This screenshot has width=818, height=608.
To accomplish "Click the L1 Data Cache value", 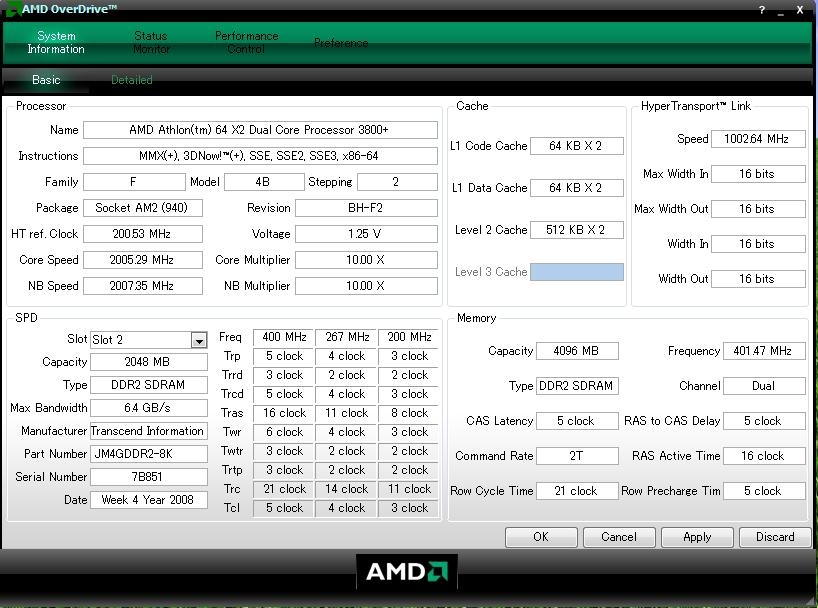I will (576, 188).
